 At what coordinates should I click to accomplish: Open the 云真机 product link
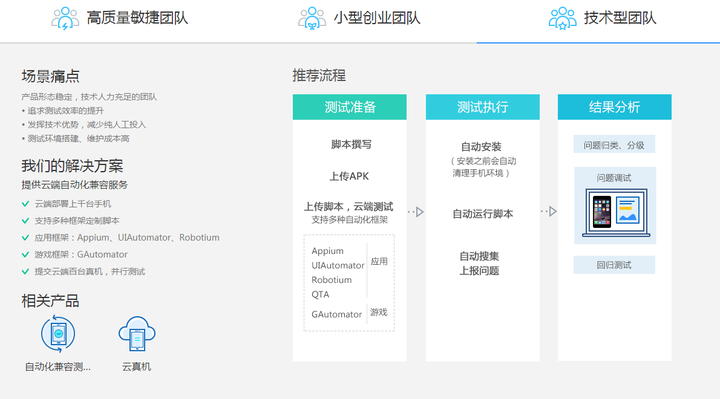pyautogui.click(x=136, y=367)
